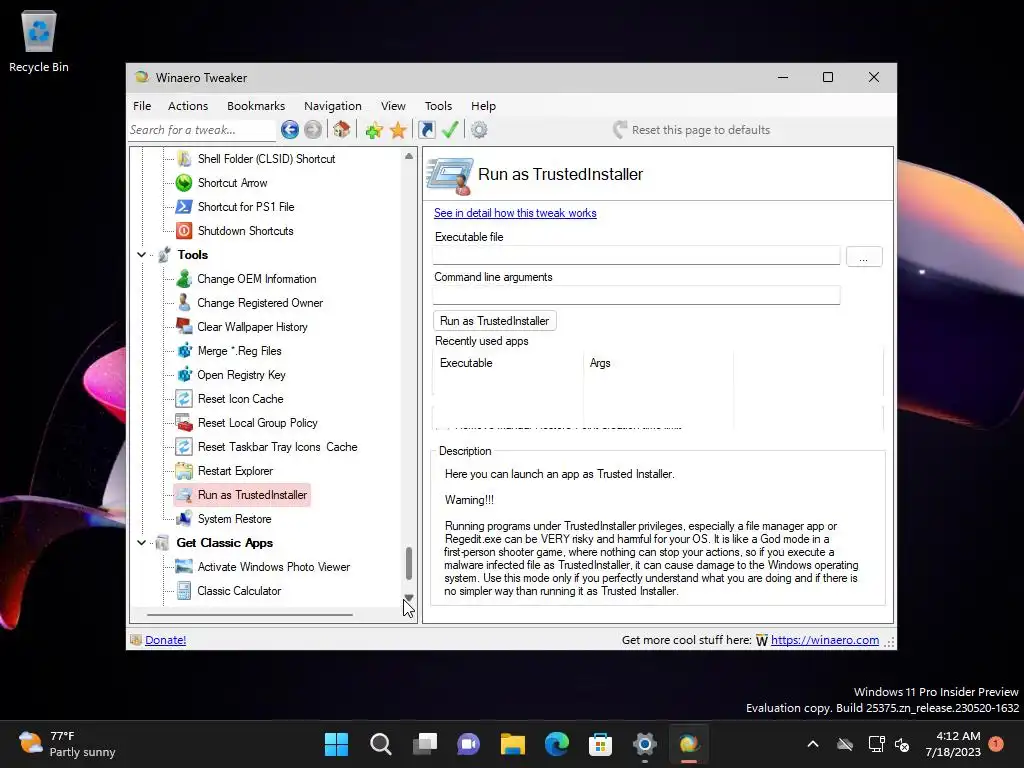Open taskbar Search
The height and width of the screenshot is (768, 1024).
click(x=381, y=744)
